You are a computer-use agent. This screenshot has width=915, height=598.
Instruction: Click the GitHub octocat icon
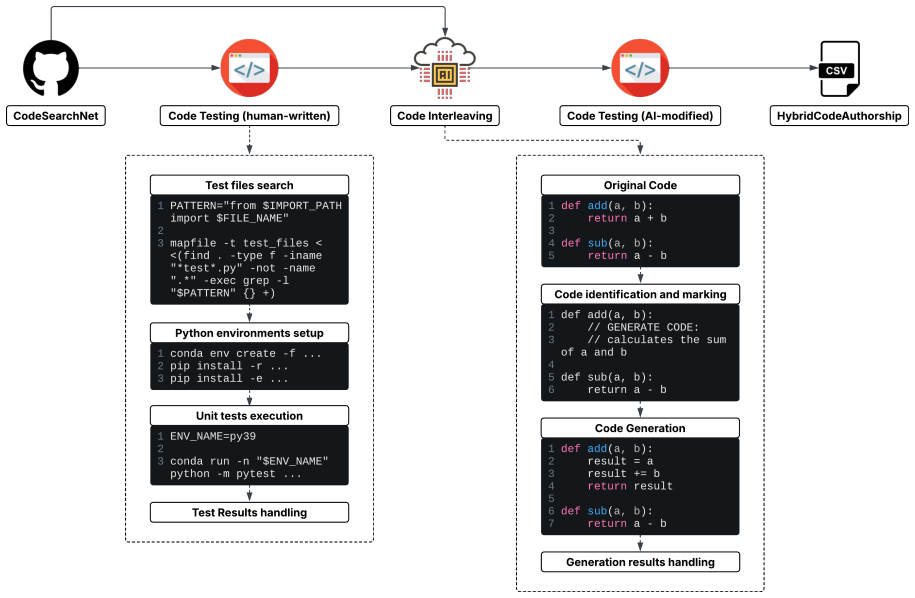tap(51, 68)
